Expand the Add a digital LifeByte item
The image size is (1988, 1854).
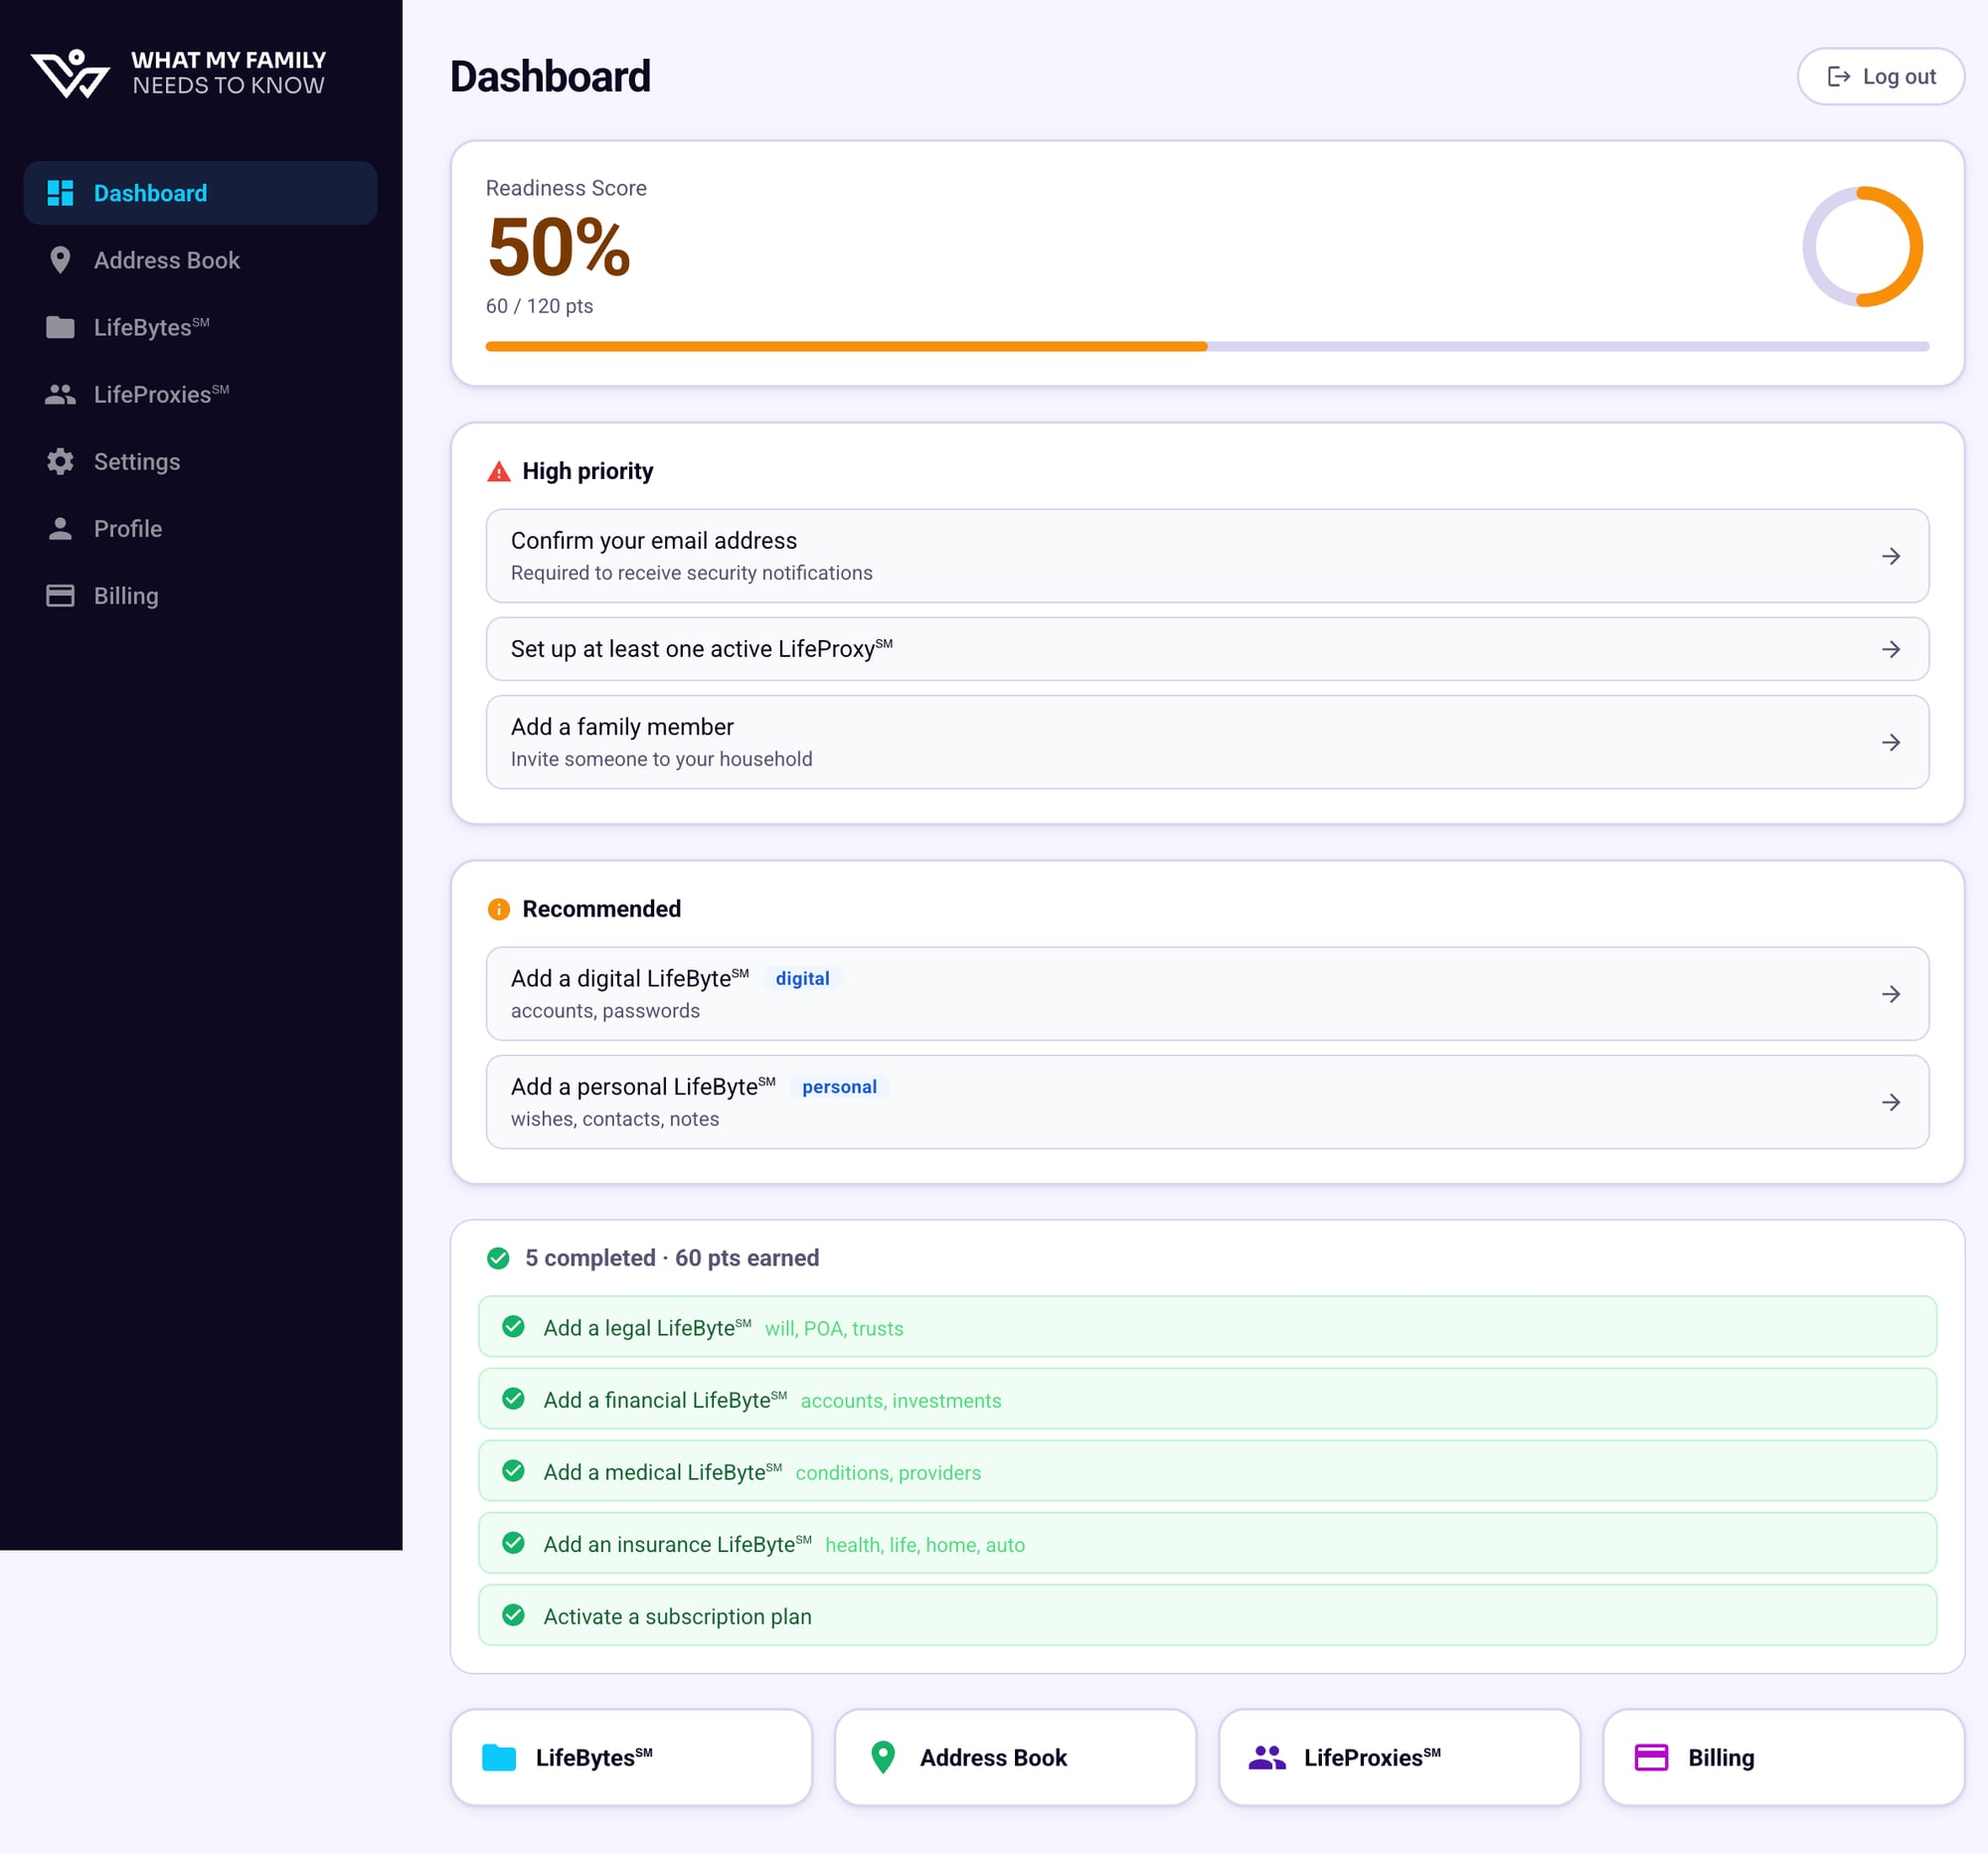pyautogui.click(x=1892, y=993)
